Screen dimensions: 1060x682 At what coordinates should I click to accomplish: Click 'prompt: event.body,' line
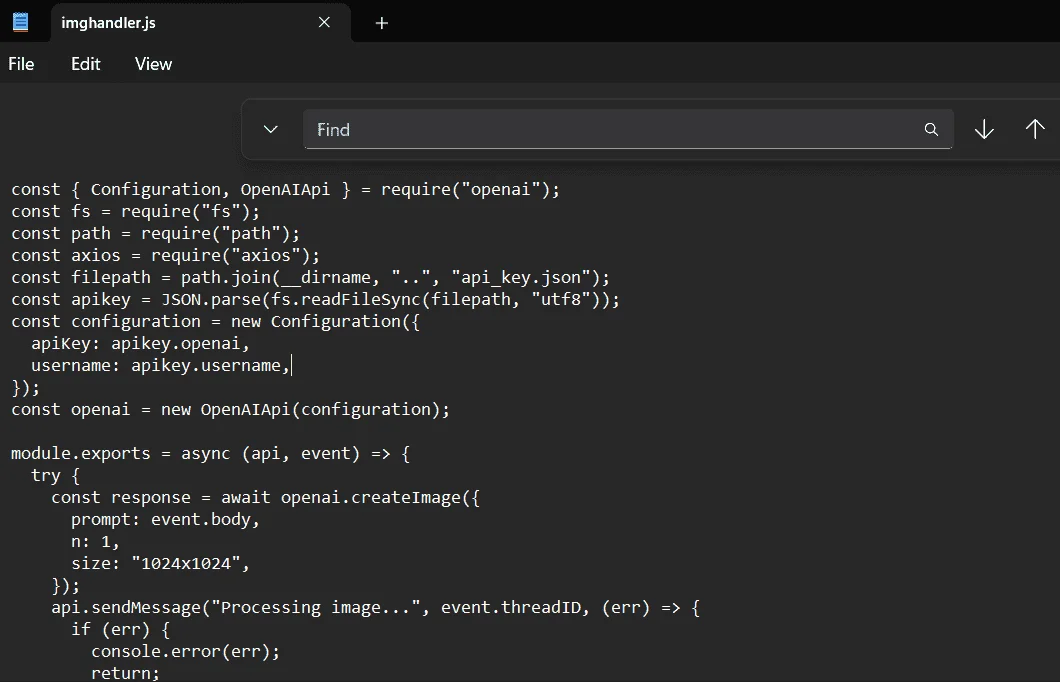[165, 519]
